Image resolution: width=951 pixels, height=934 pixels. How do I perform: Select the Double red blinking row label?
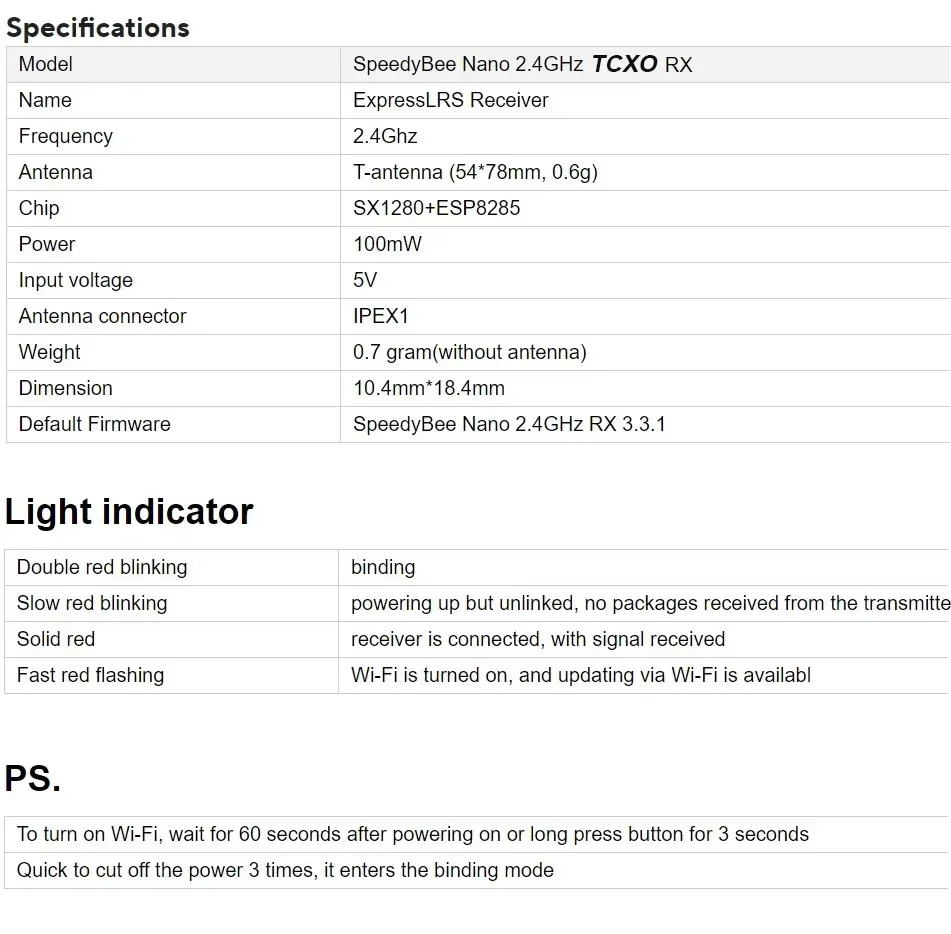102,567
